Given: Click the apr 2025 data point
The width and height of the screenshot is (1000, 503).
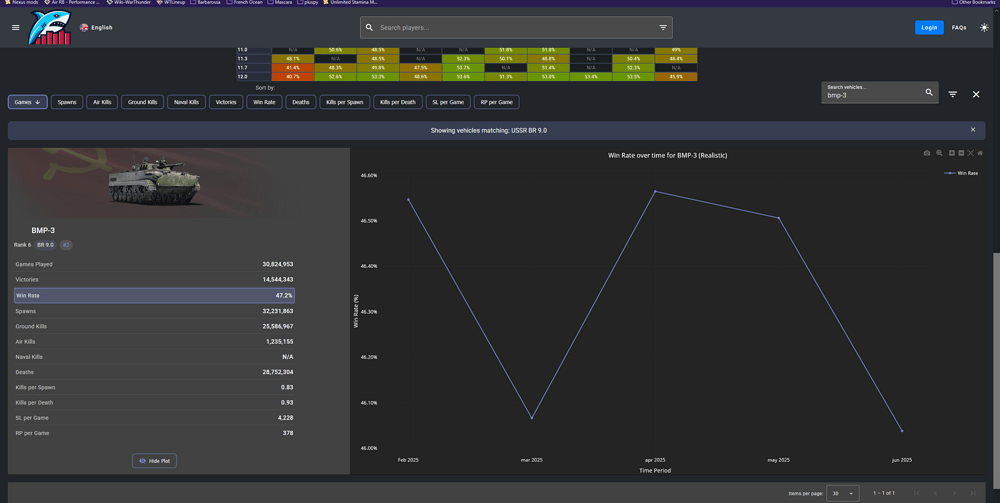Looking at the screenshot, I should 655,191.
